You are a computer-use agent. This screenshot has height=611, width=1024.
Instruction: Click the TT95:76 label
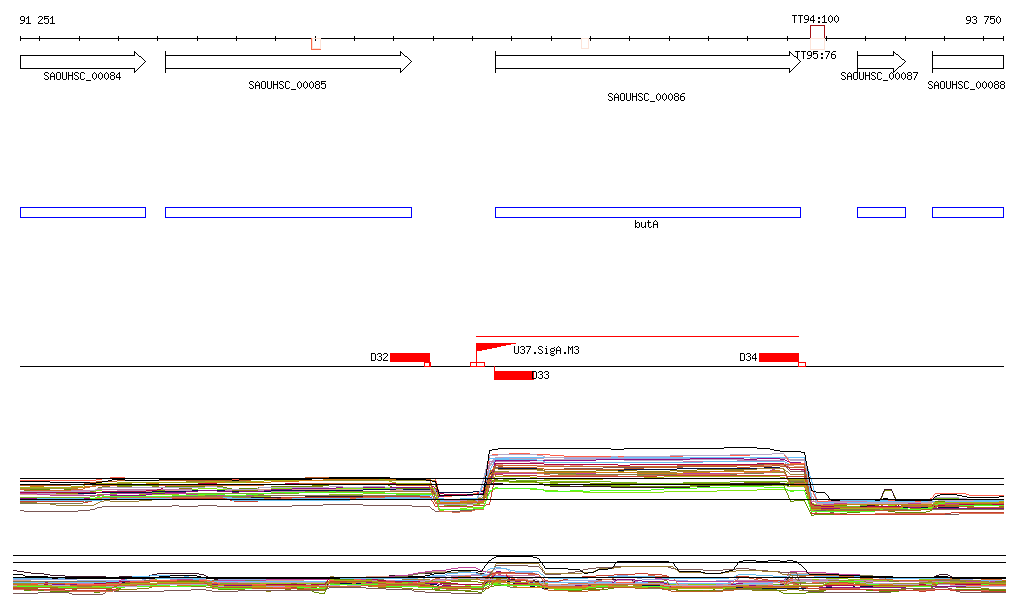point(816,55)
